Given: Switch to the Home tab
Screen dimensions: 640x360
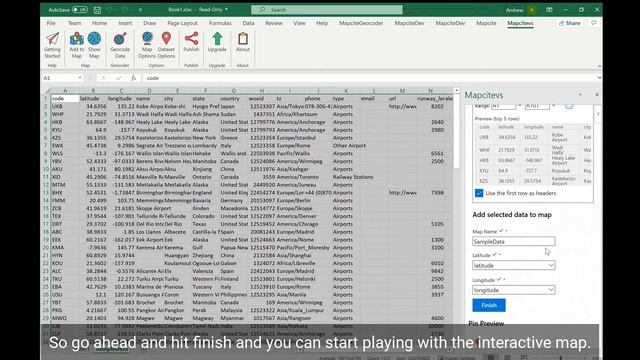Looking at the screenshot, I should [x=99, y=23].
